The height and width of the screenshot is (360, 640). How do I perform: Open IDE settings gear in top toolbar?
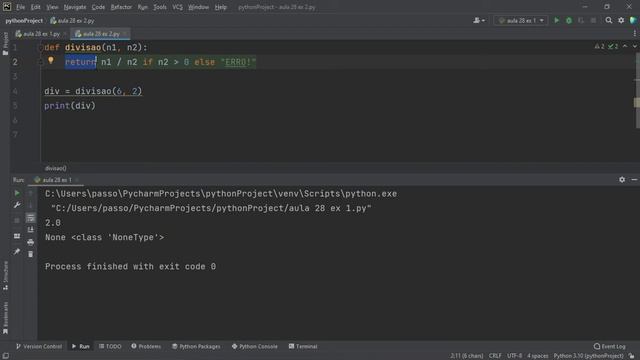pyautogui.click(x=621, y=20)
